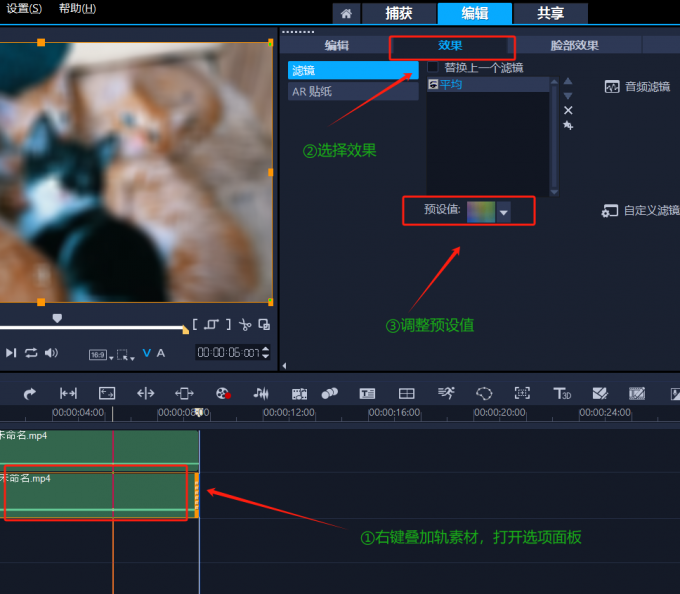Click the 自定义滤镜 button
680x594 pixels.
click(641, 211)
